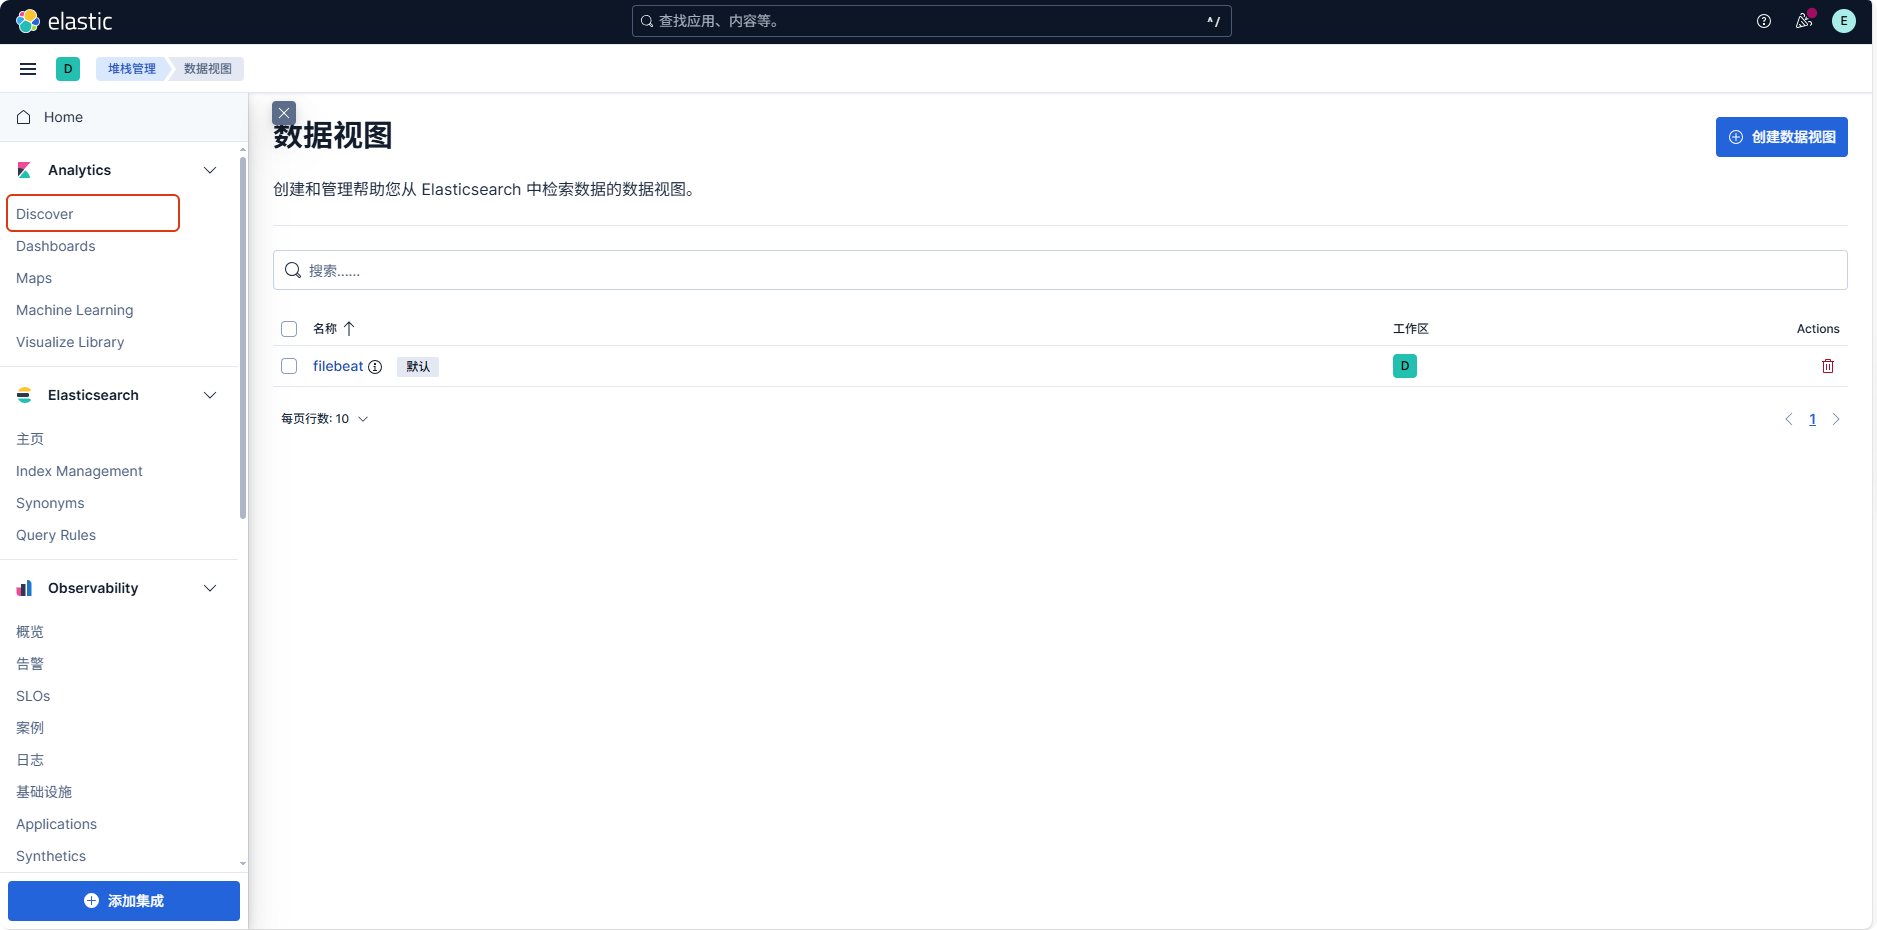Open the user avatar E menu
1877x930 pixels.
[1844, 21]
